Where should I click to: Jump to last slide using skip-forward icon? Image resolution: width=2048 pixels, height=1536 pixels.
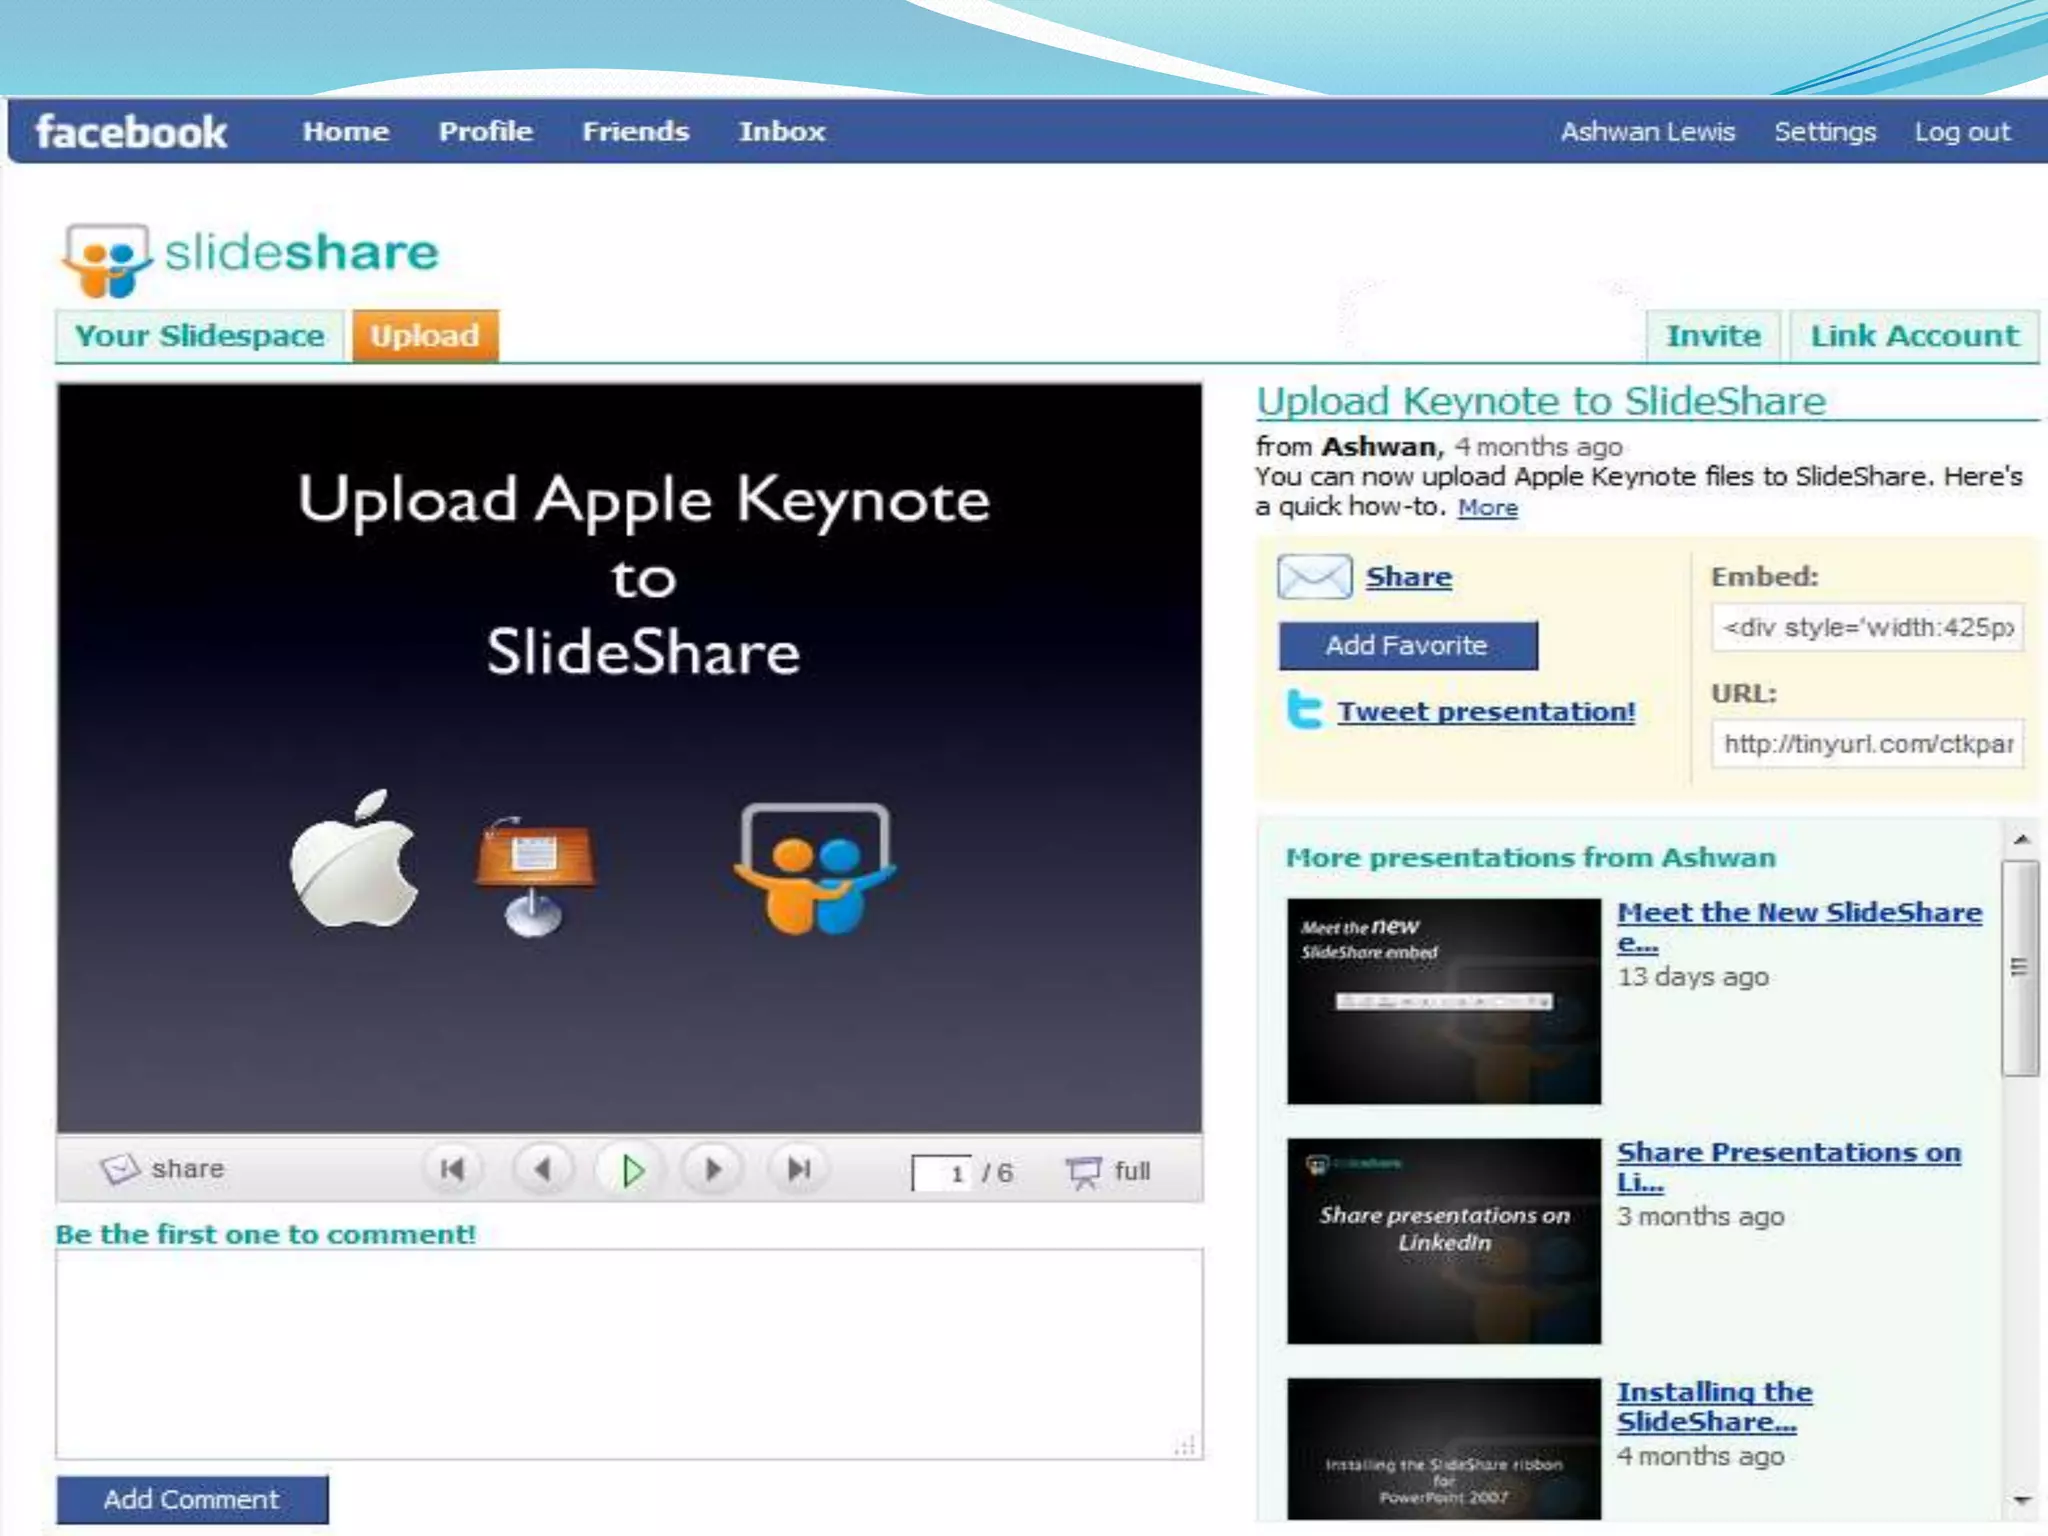799,1169
